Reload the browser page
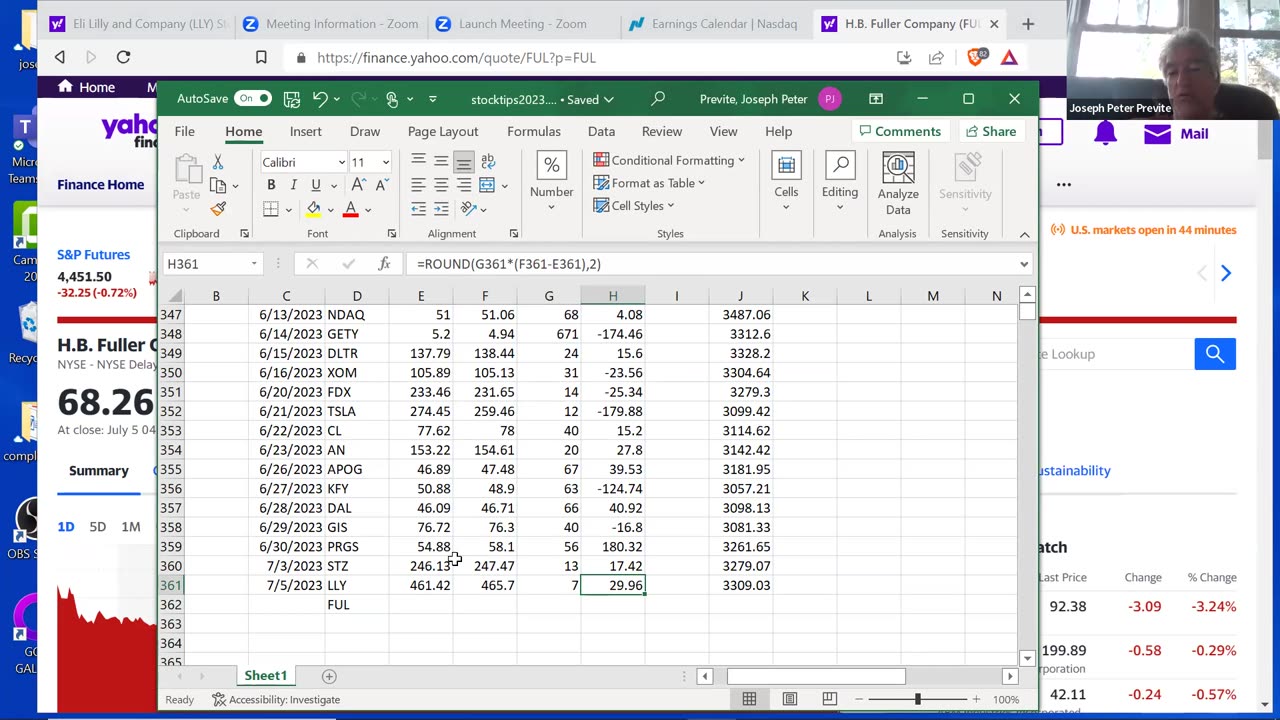Screen dimensions: 1280x720 [123, 57]
